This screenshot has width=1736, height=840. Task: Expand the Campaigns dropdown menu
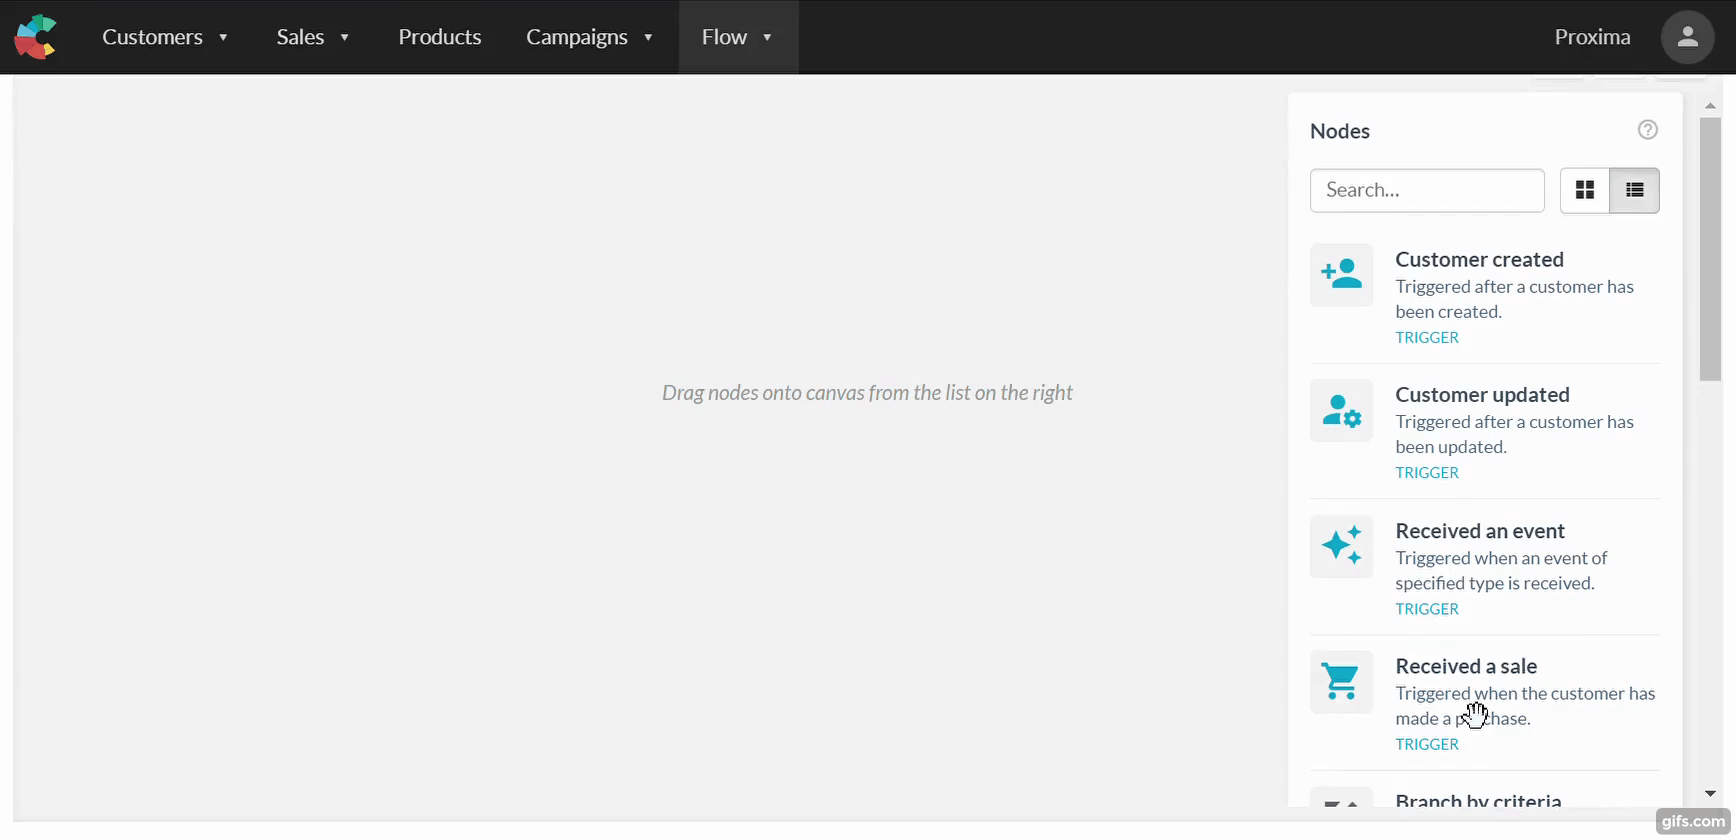coord(589,37)
